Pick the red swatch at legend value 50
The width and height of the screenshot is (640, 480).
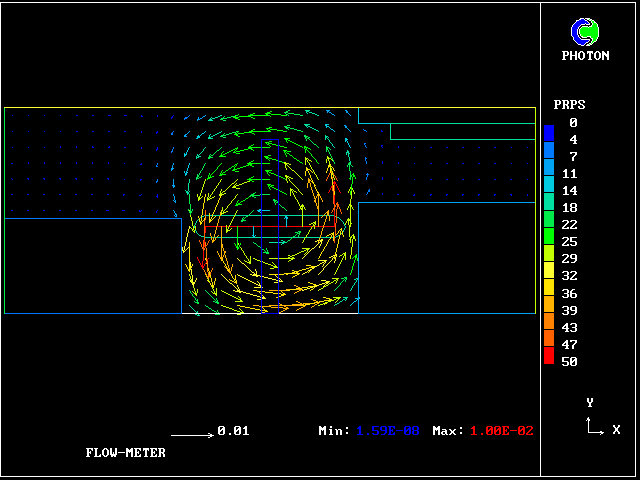point(549,355)
